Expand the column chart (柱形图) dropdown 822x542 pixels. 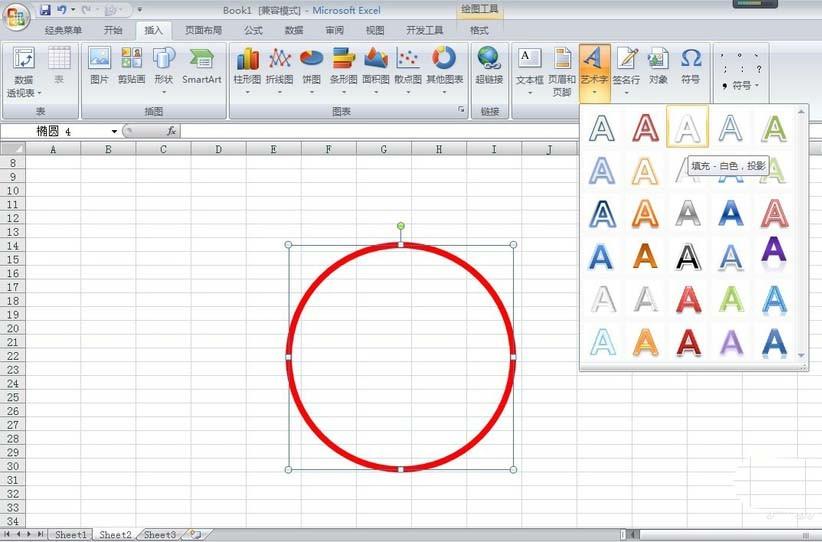coord(247,92)
